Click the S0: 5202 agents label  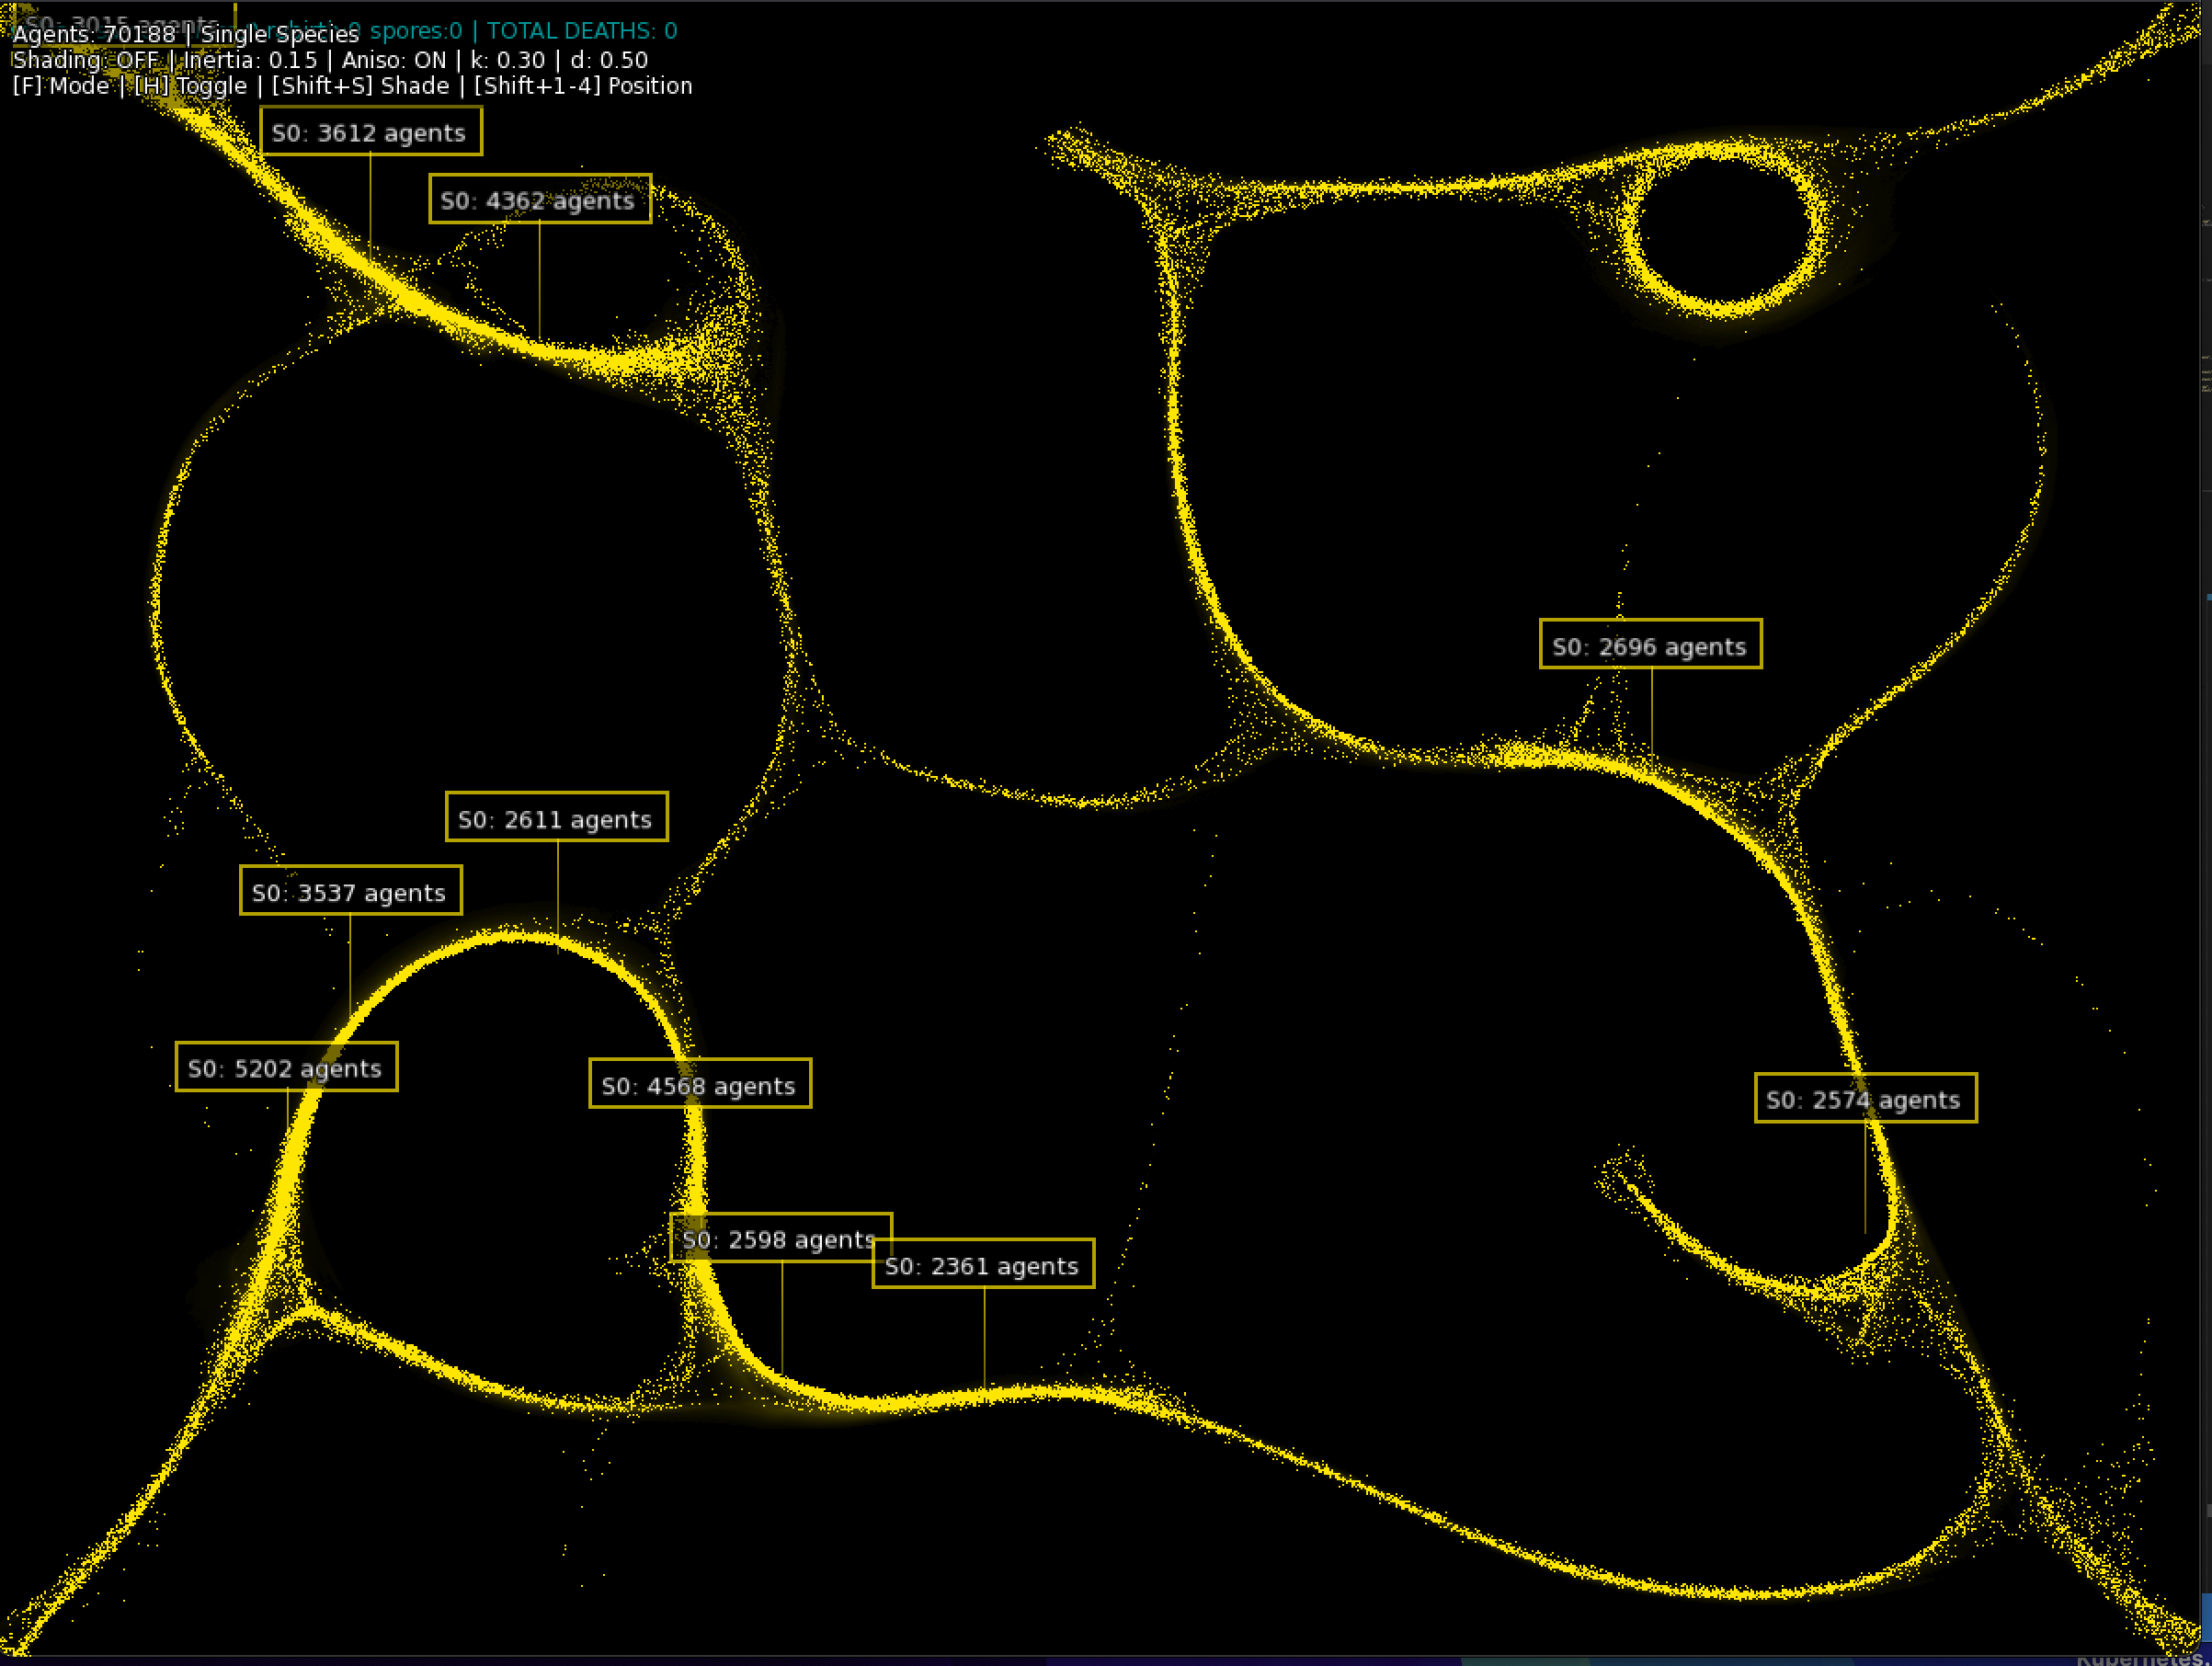point(286,1067)
